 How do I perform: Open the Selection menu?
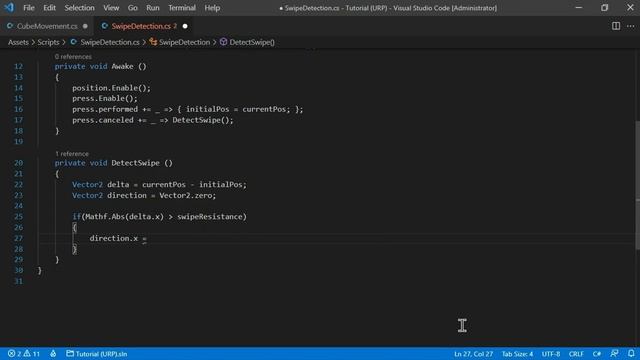pos(79,8)
